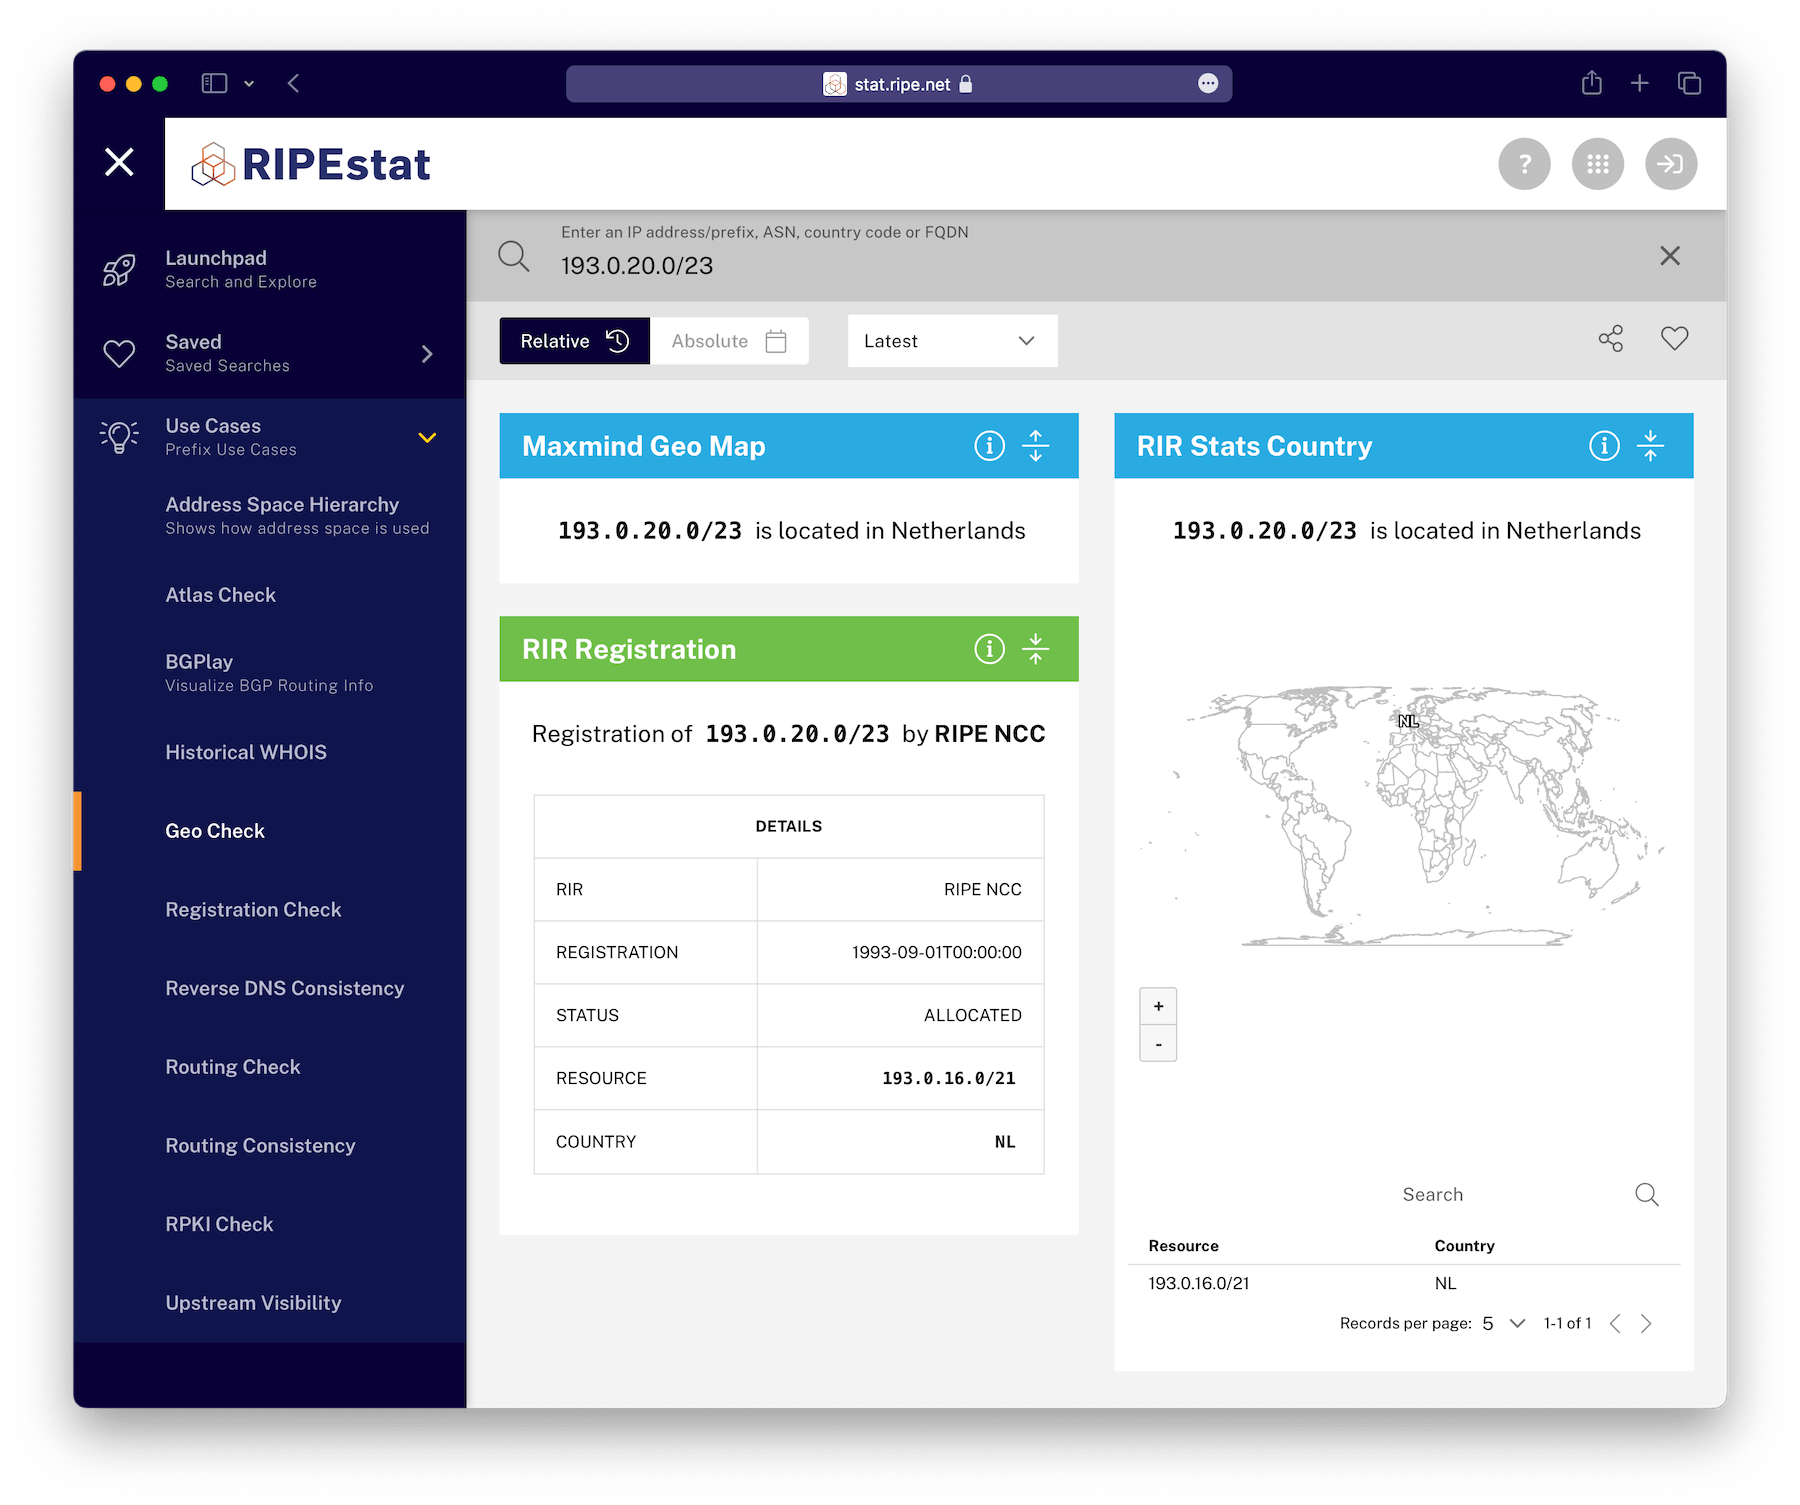Image resolution: width=1800 pixels, height=1505 pixels.
Task: Open Registration Check use case
Action: click(253, 910)
